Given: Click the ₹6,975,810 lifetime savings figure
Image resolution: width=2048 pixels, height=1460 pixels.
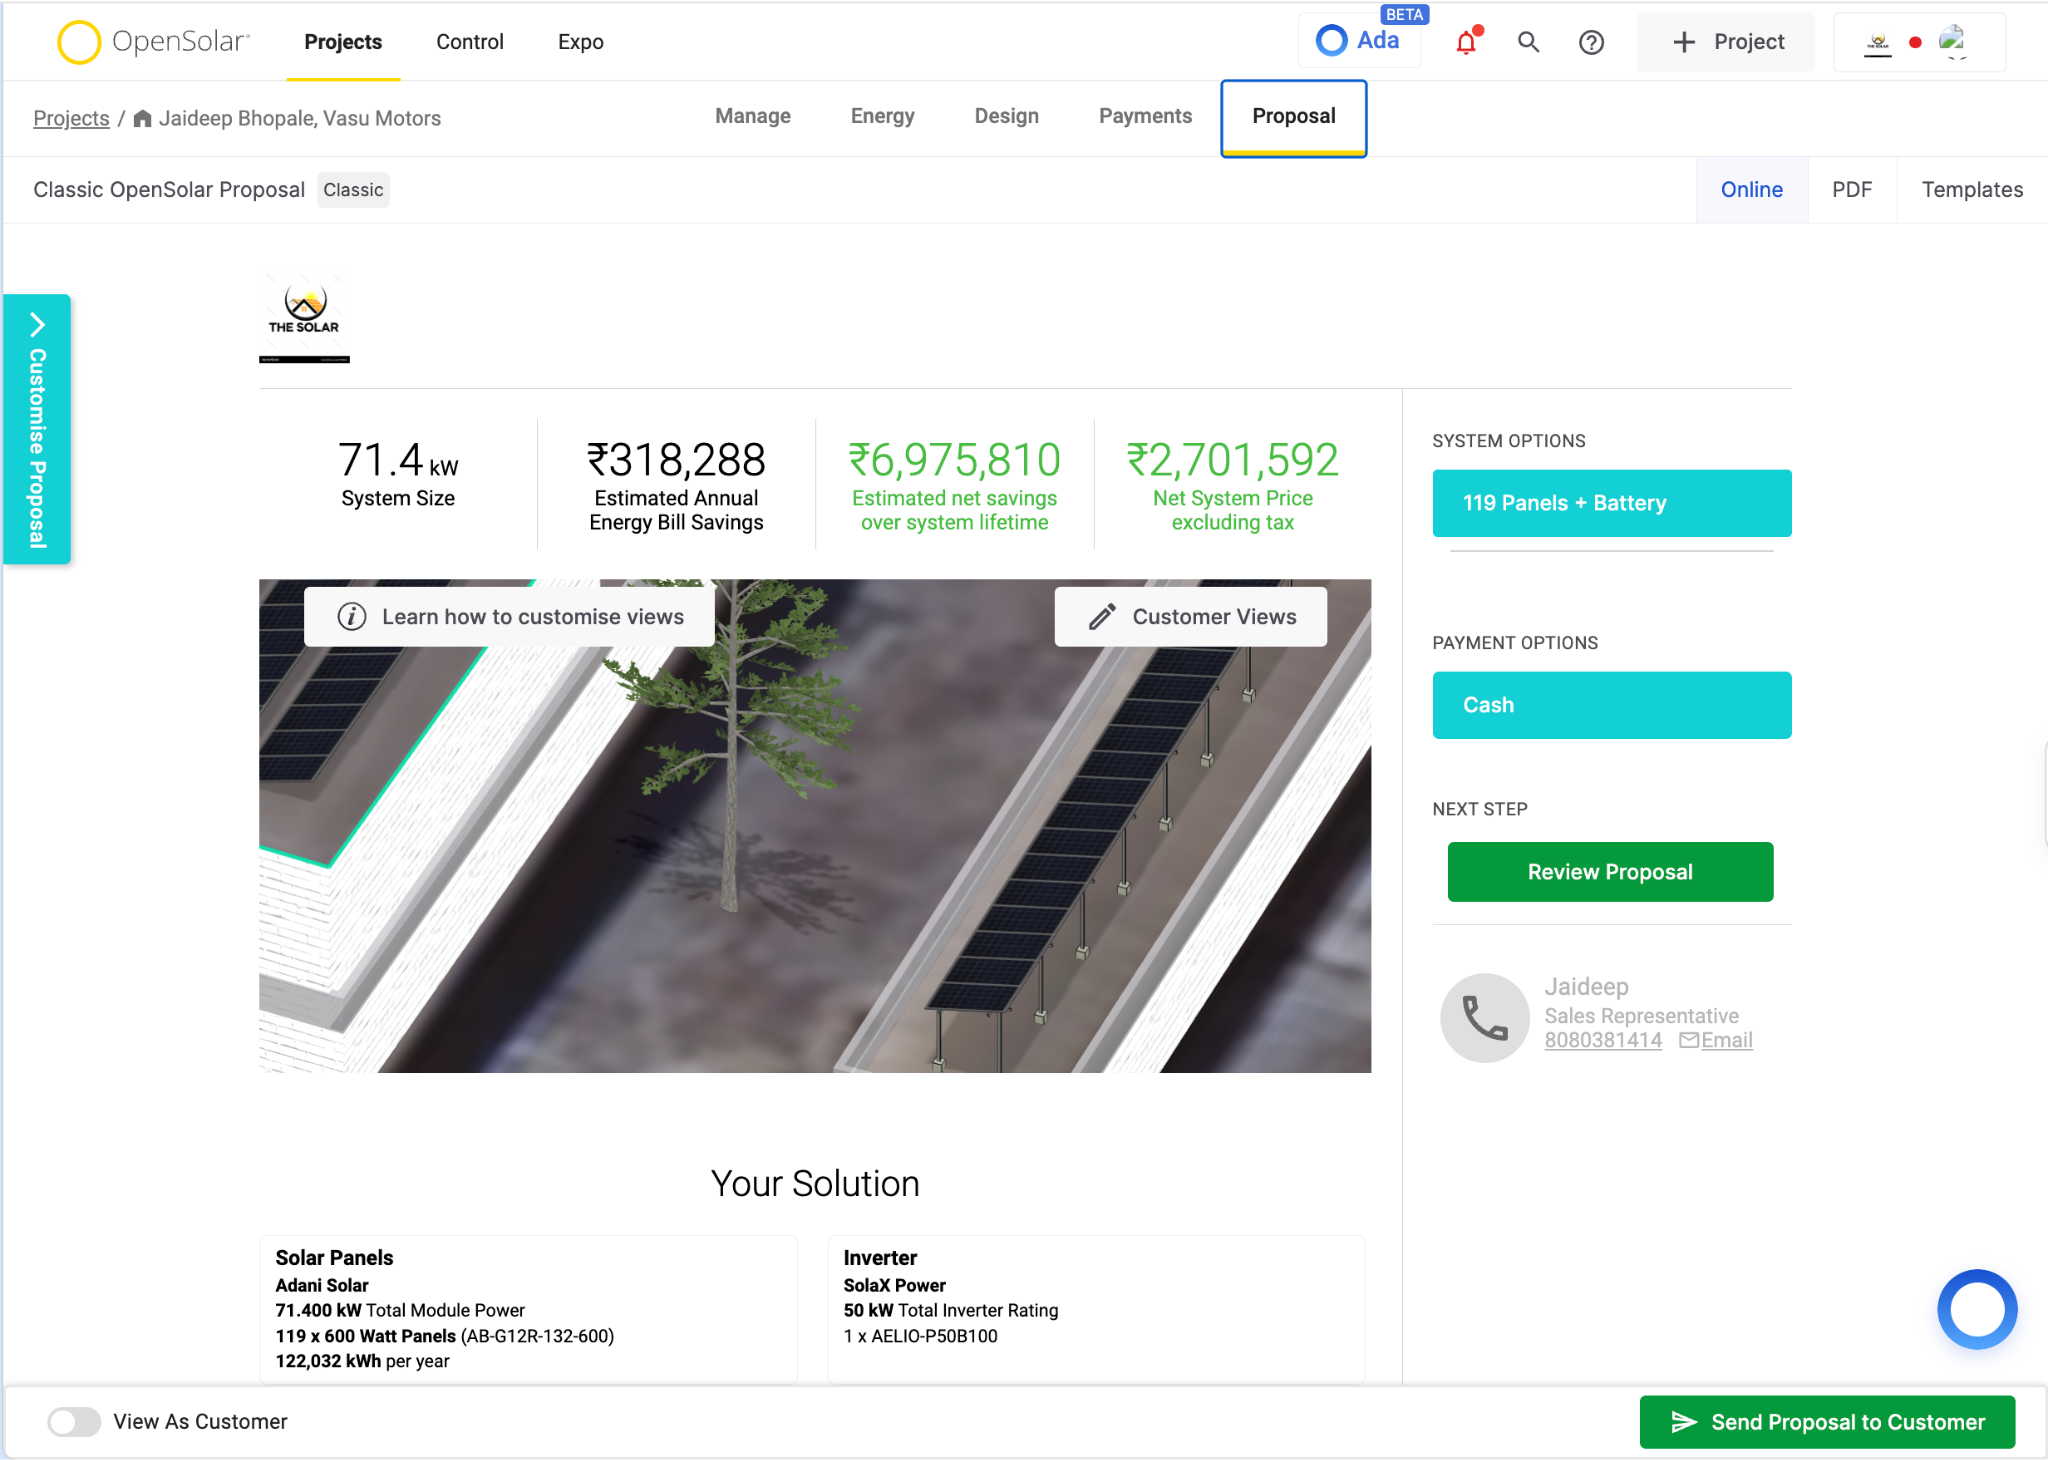Looking at the screenshot, I should pyautogui.click(x=955, y=461).
